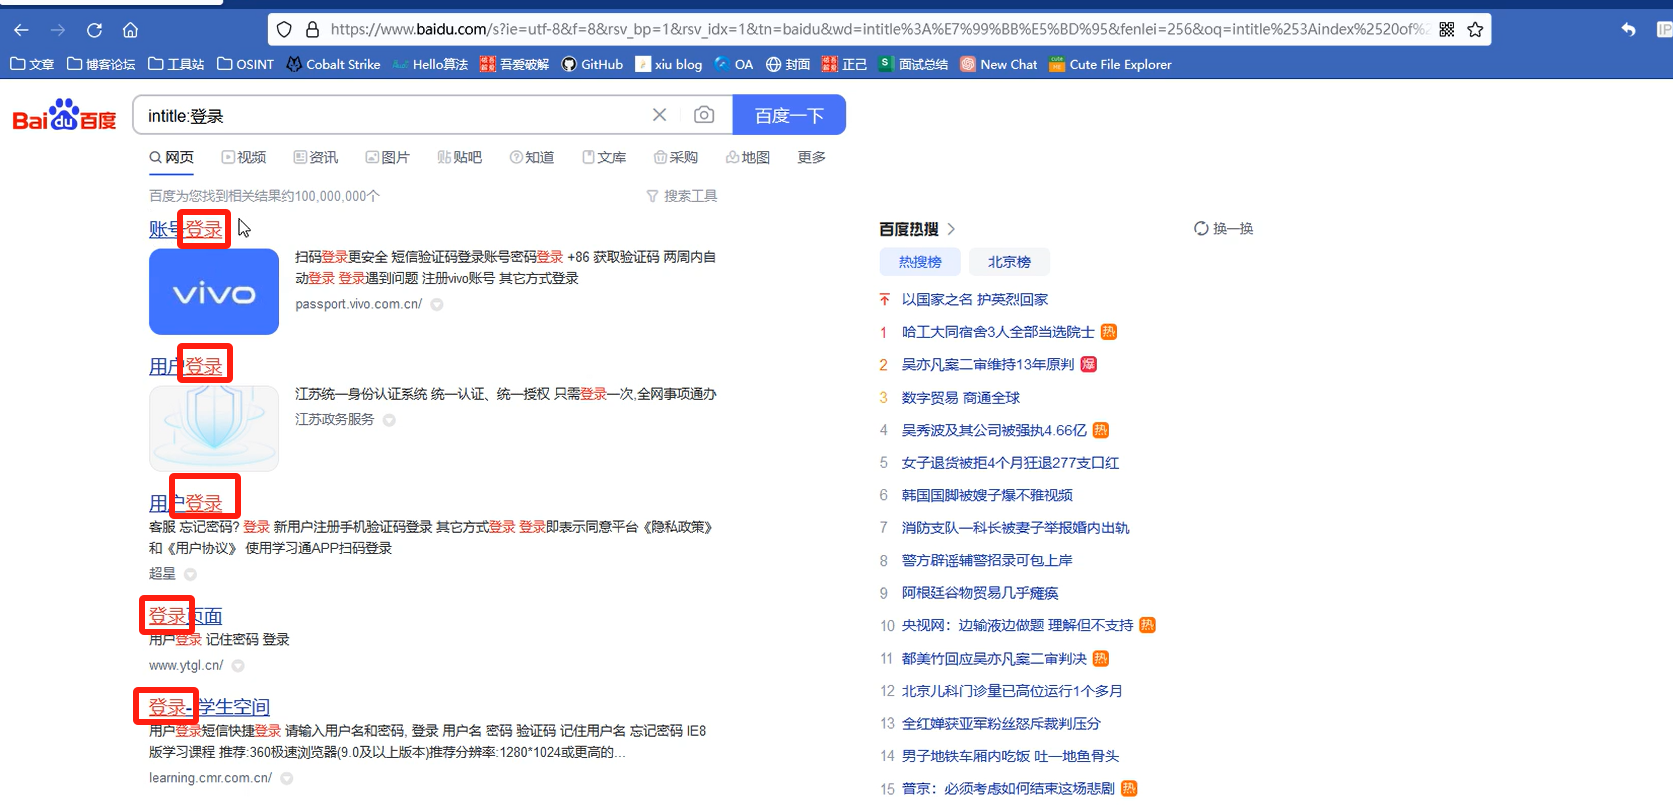Open the 正己 bookmark
1673x811 pixels.
click(x=844, y=64)
